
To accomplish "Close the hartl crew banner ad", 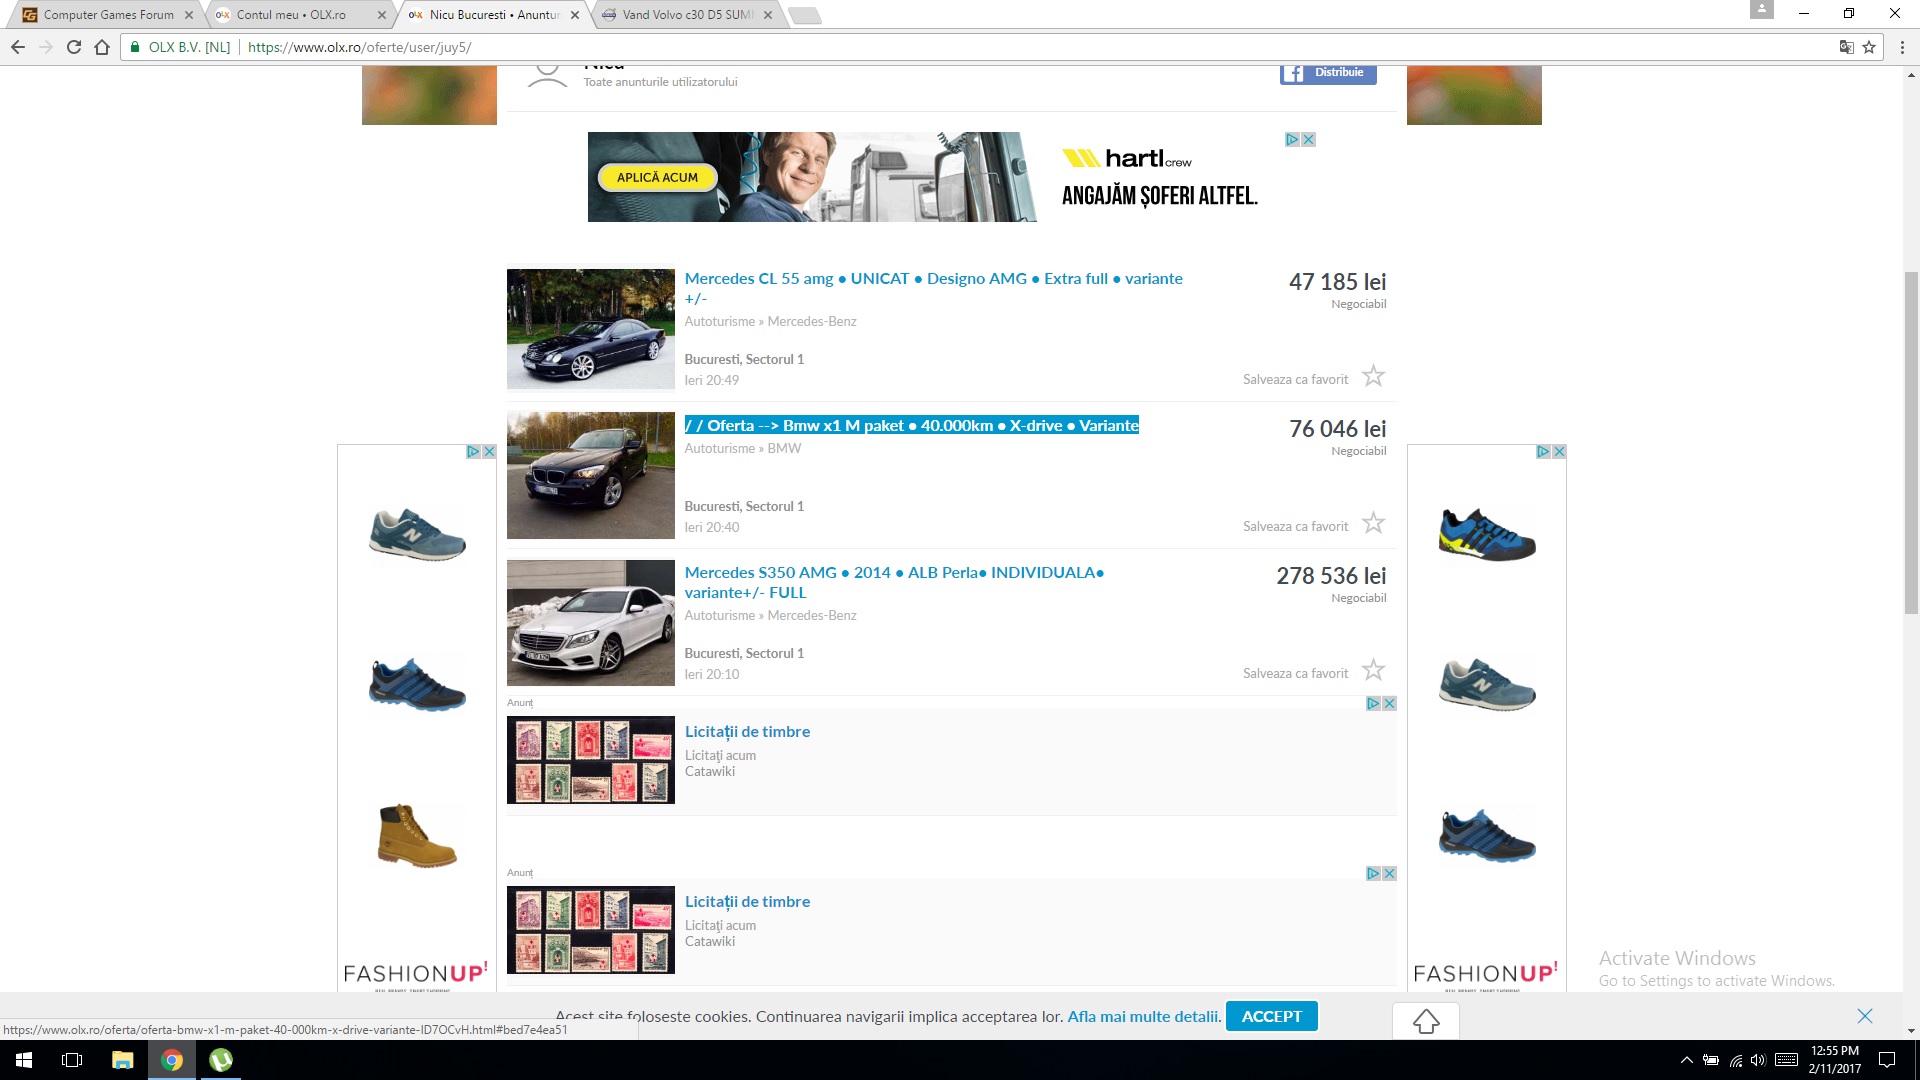I will tap(1308, 140).
